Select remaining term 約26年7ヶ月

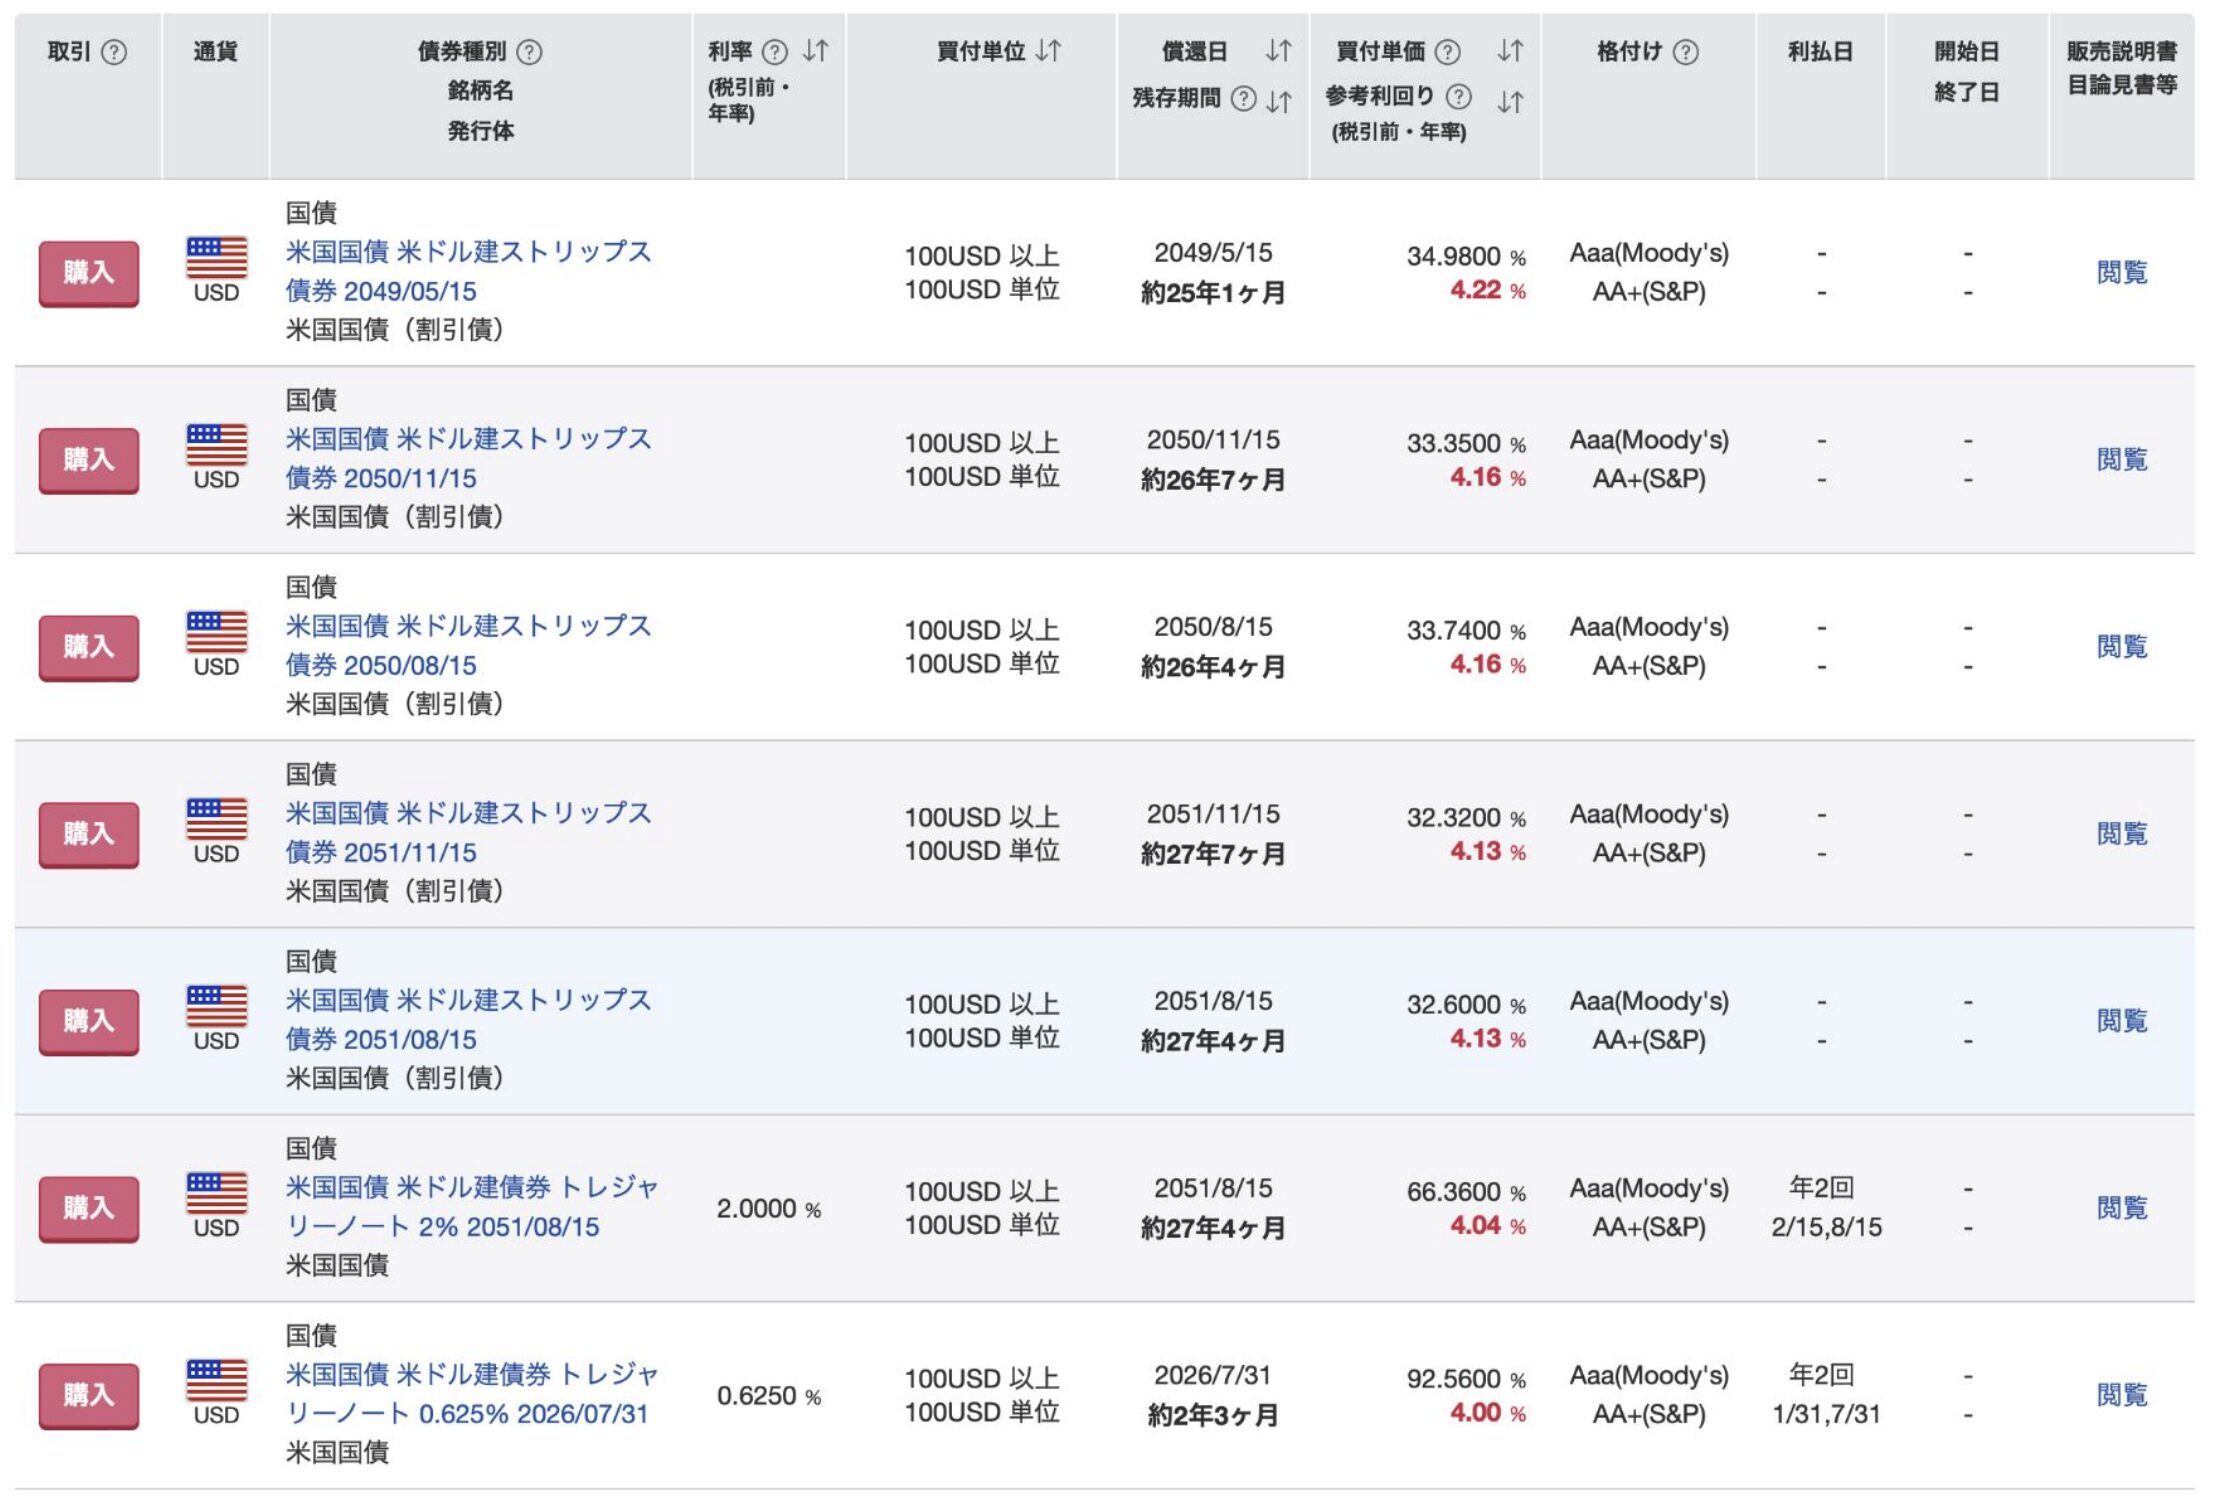[x=1213, y=480]
